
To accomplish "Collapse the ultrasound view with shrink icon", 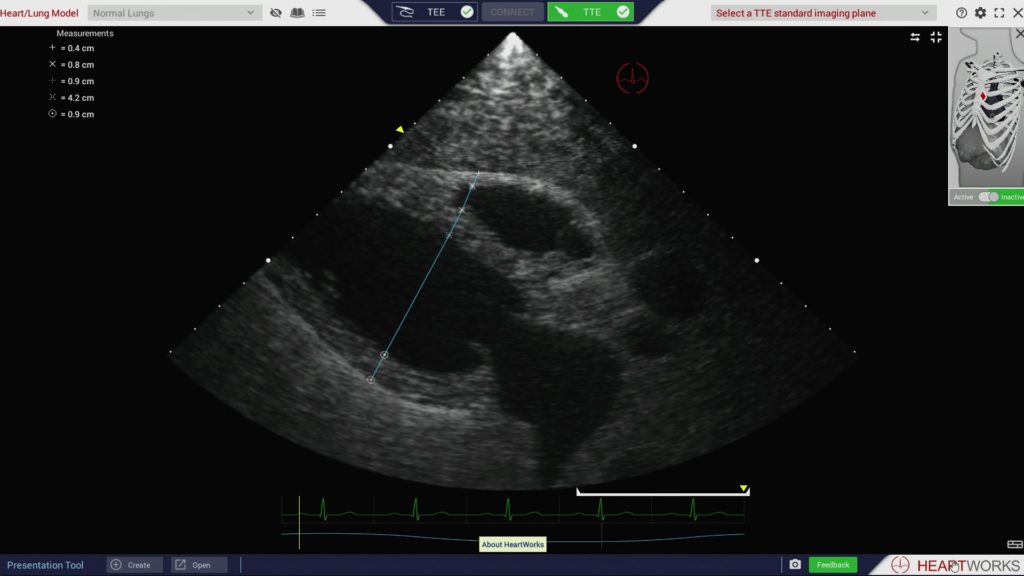I will click(936, 37).
